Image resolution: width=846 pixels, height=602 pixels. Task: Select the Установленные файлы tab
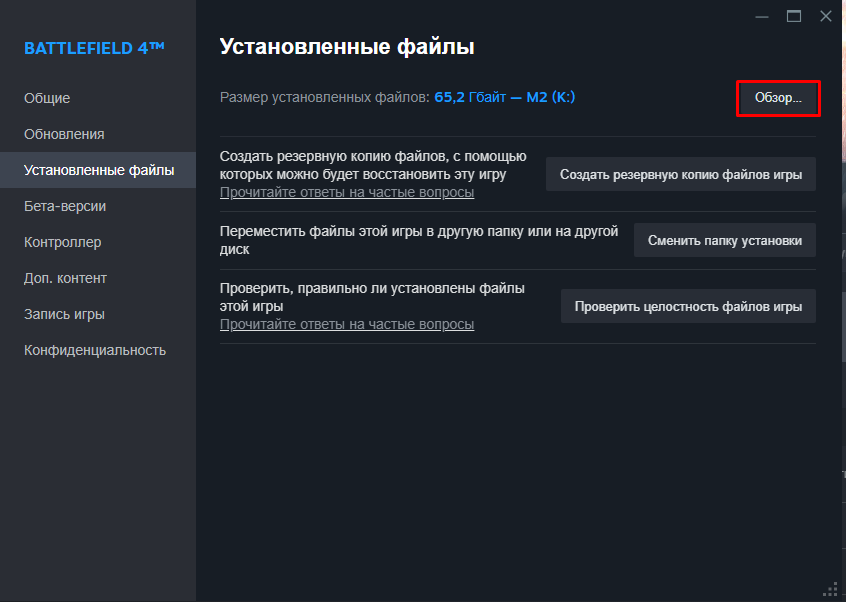click(x=99, y=170)
